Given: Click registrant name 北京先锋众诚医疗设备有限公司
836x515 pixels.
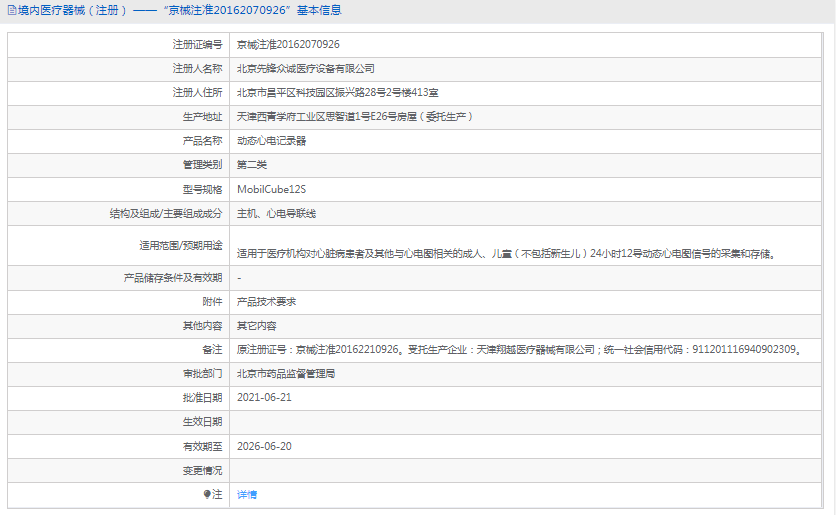Looking at the screenshot, I should [306, 68].
